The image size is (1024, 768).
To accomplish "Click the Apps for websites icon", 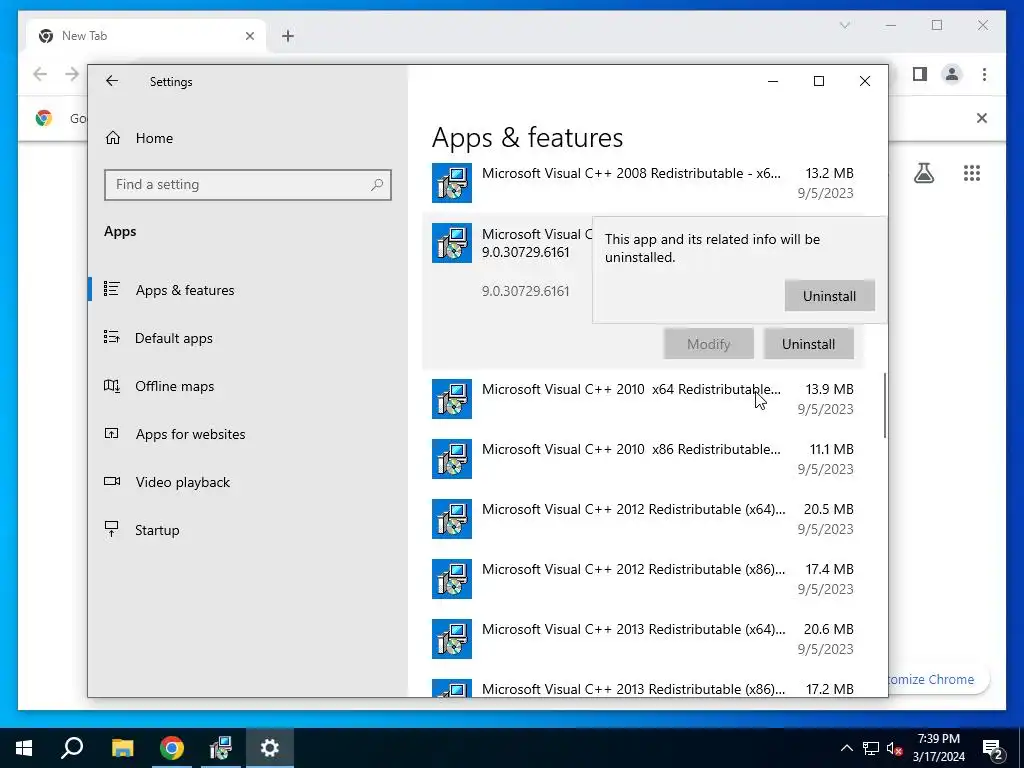I will [x=112, y=433].
